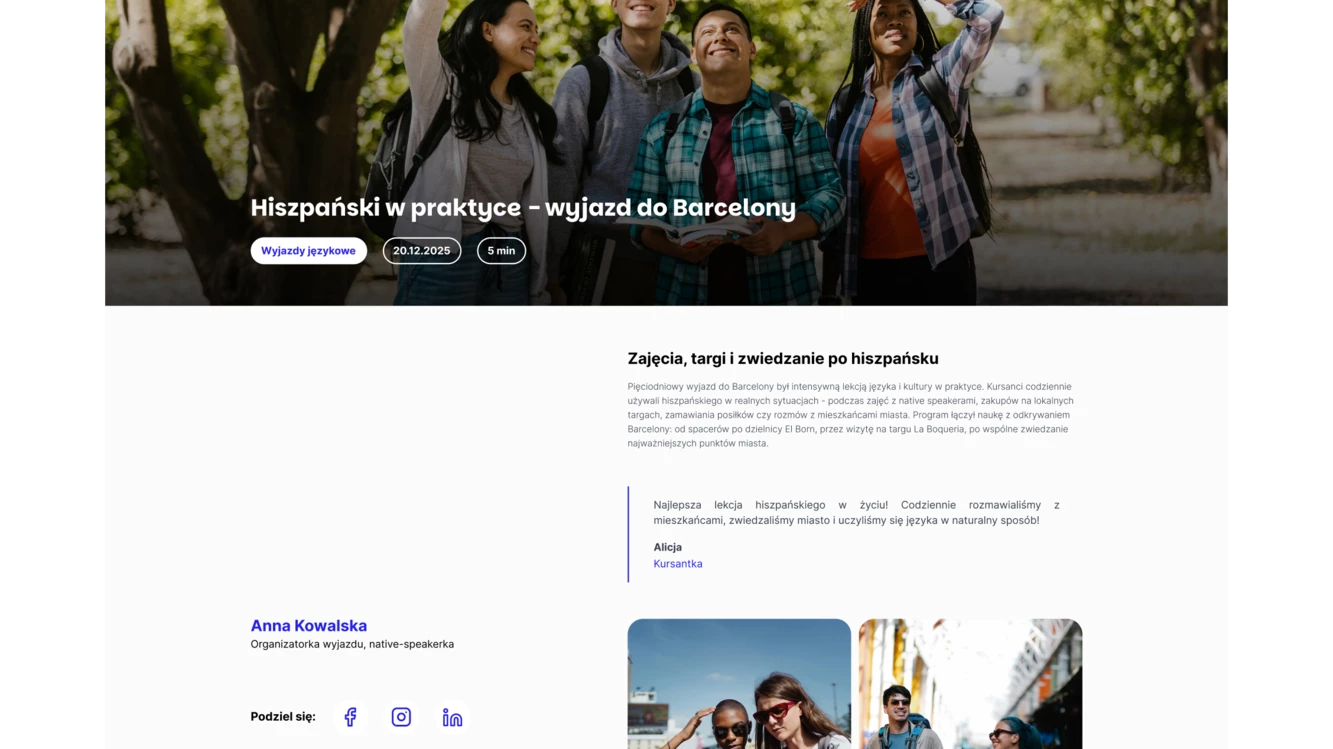Select the 'Wyjazdy językowe' category badge
1333x749 pixels.
coord(308,250)
